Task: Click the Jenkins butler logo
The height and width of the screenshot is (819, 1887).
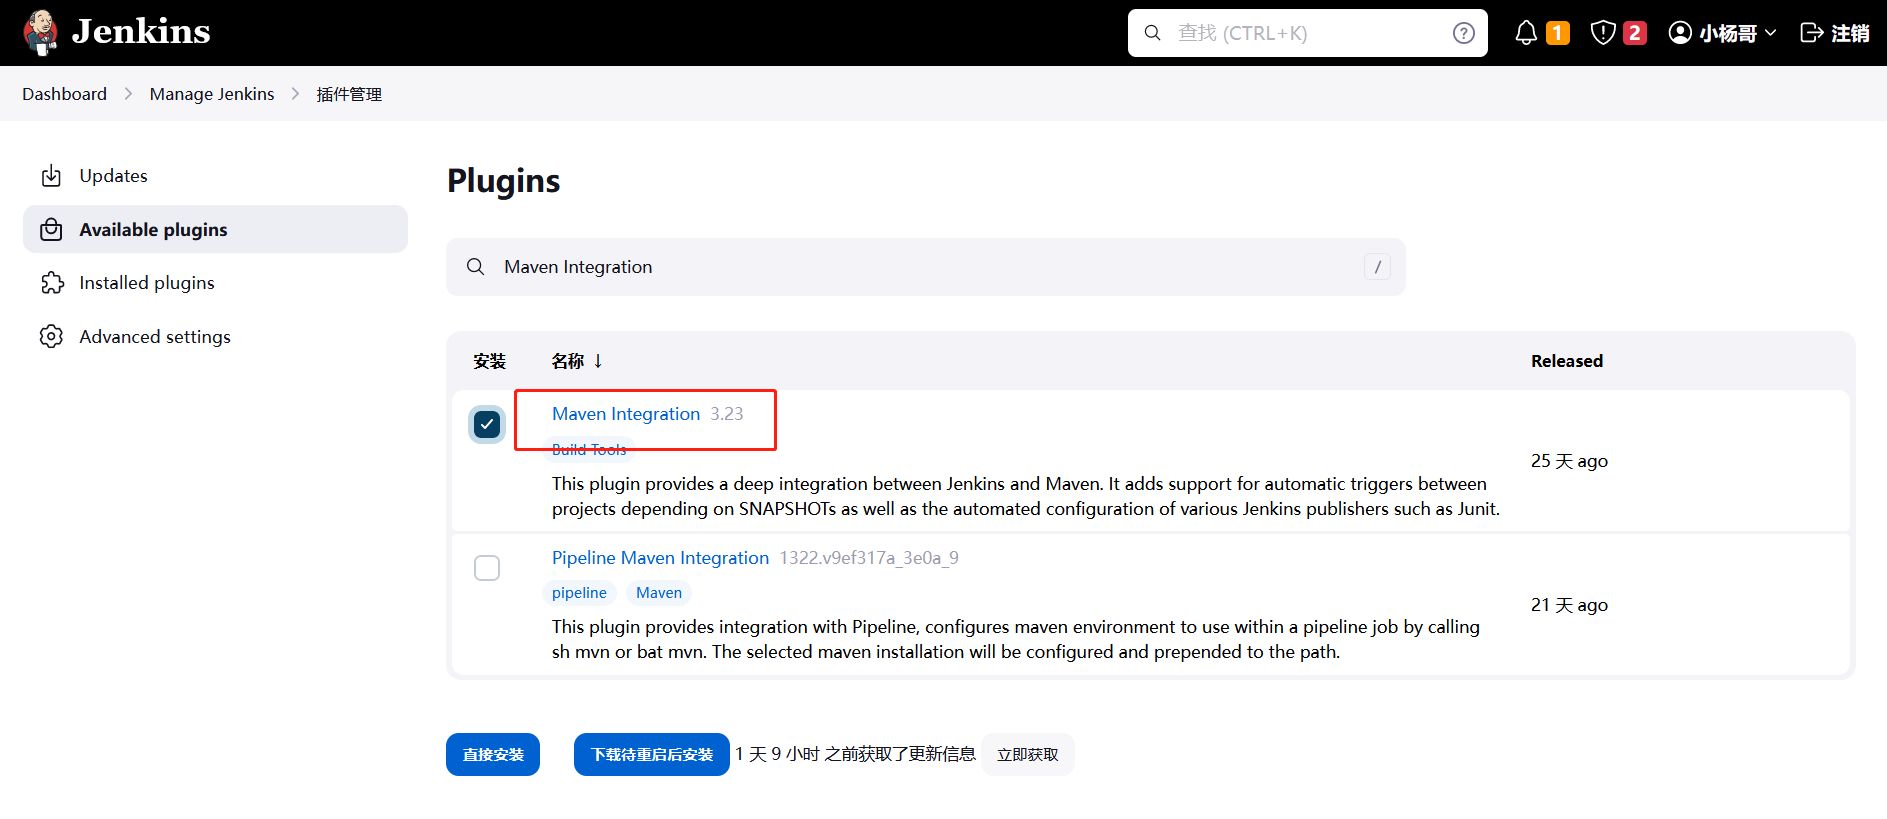Action: (x=41, y=32)
